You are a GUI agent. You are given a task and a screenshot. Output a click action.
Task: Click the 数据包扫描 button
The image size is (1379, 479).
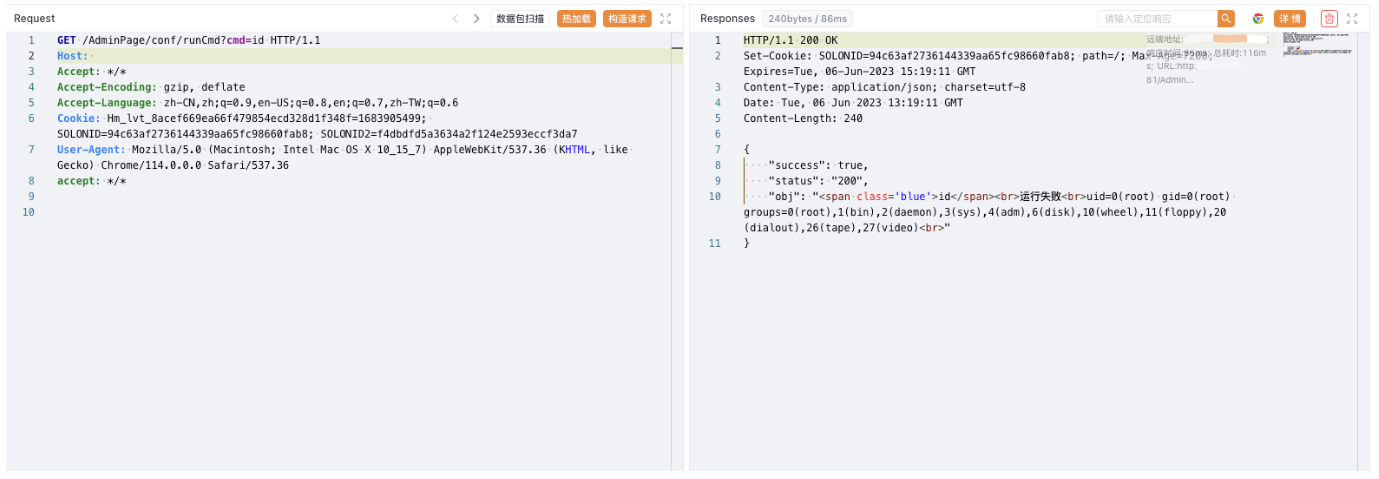pos(520,19)
